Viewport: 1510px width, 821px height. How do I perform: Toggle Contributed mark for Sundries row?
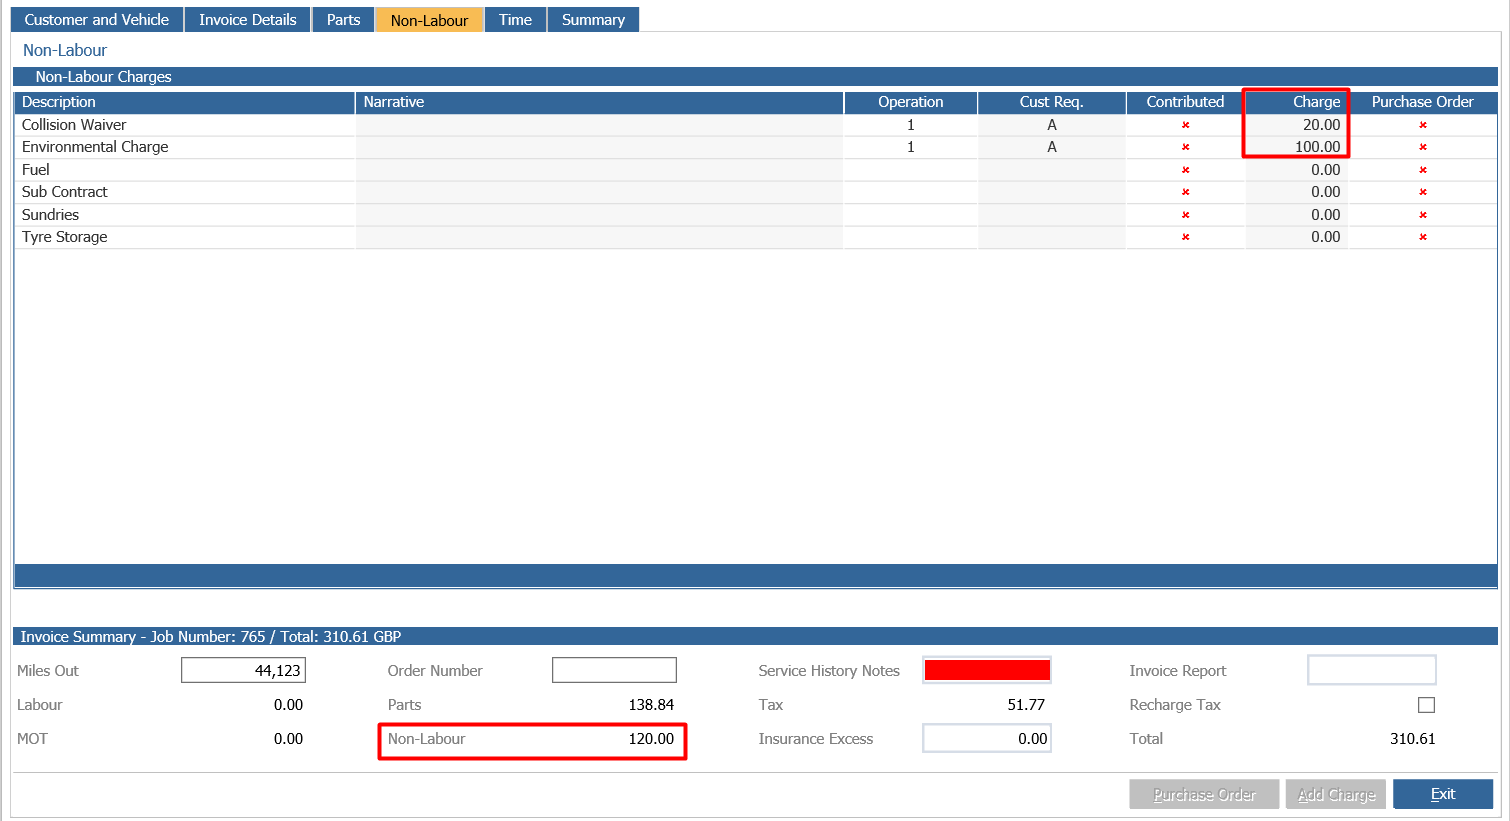tap(1185, 215)
